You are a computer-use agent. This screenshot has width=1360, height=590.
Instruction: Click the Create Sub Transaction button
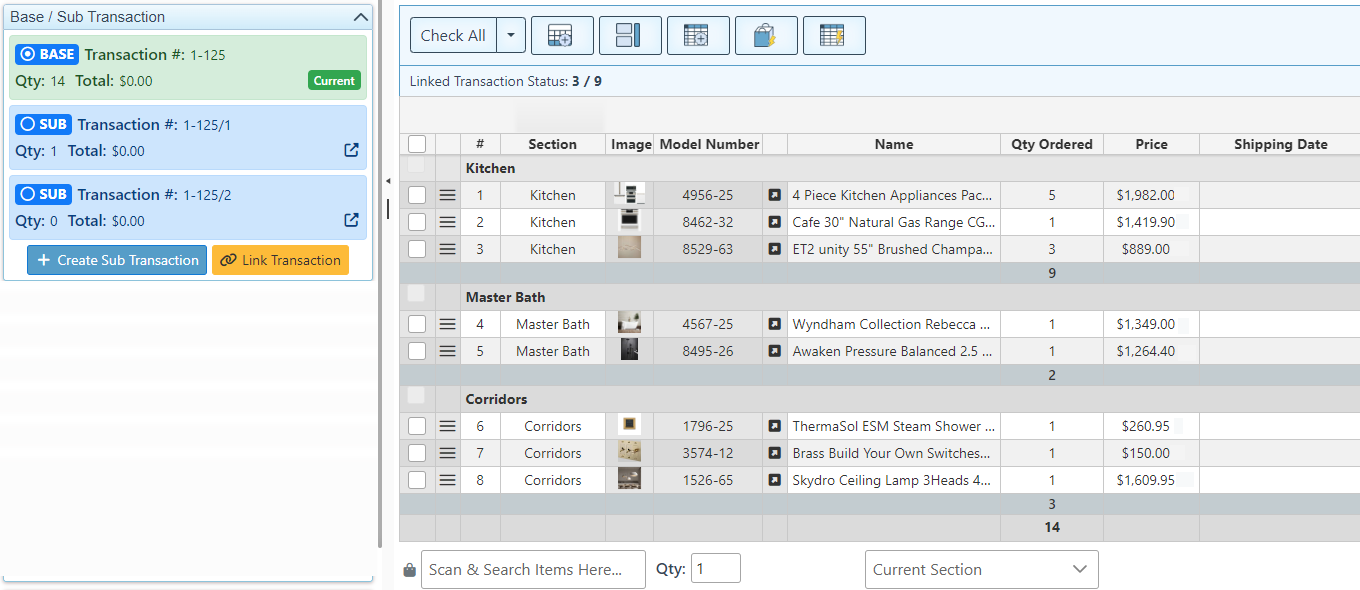tap(117, 260)
